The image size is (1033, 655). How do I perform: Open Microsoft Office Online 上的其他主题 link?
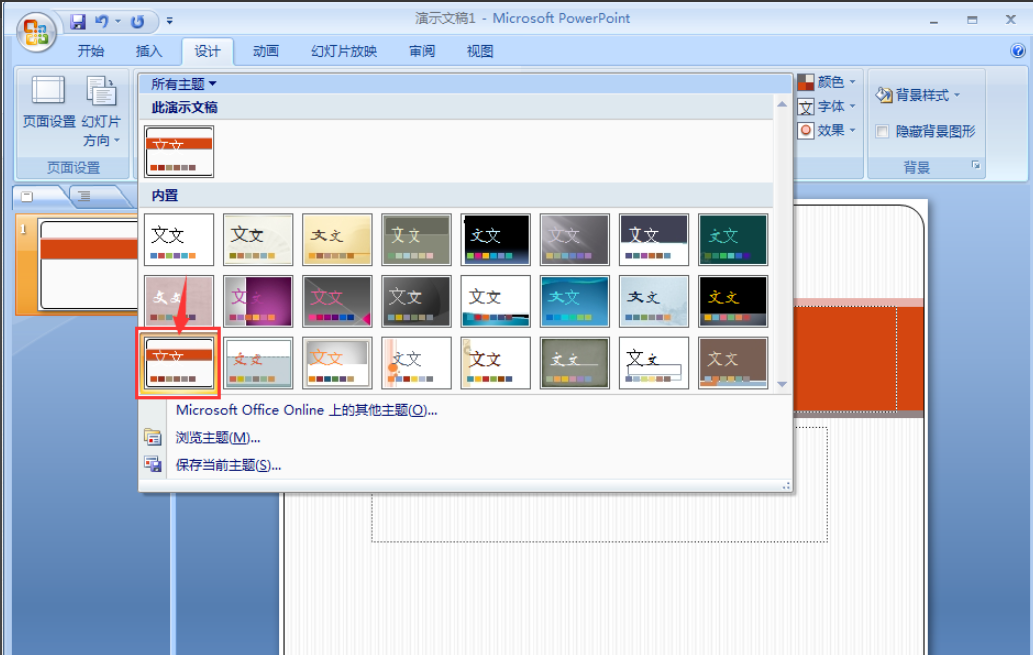click(306, 410)
